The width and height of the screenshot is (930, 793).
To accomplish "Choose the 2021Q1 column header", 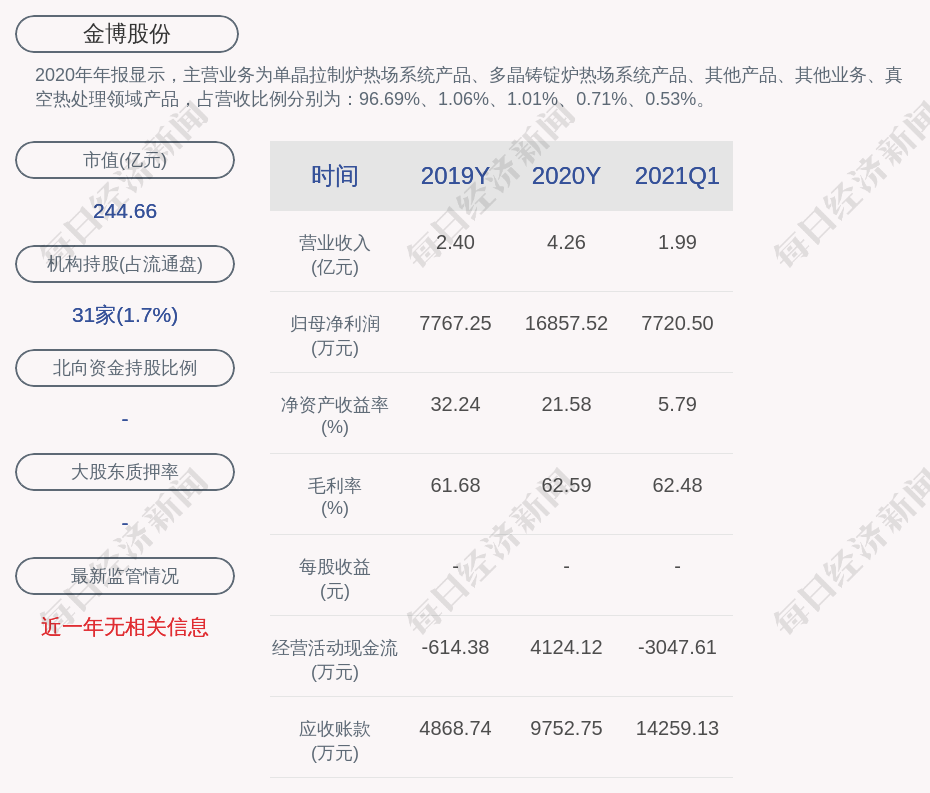I will click(677, 176).
